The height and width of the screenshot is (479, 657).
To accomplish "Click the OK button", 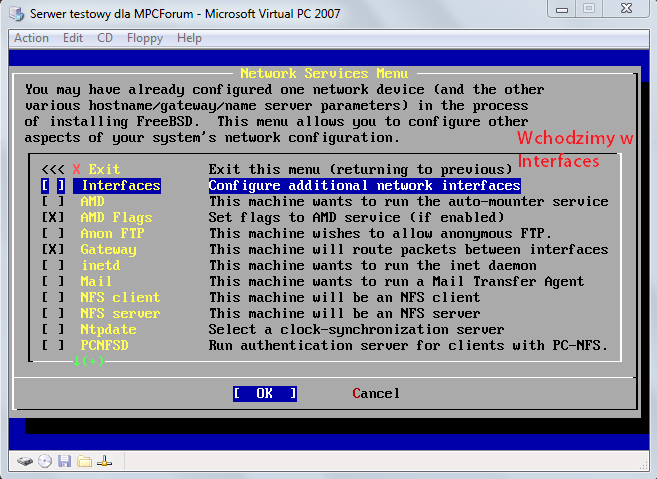I will [265, 394].
